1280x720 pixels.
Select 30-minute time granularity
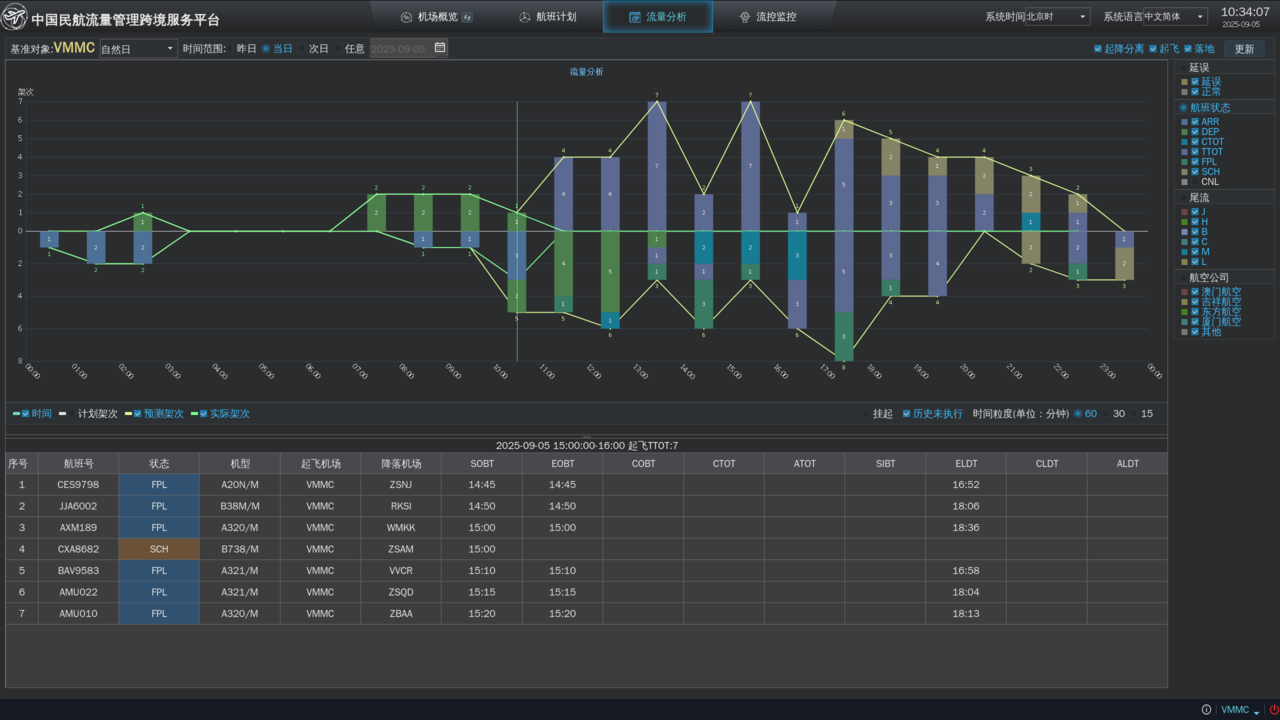[1107, 414]
